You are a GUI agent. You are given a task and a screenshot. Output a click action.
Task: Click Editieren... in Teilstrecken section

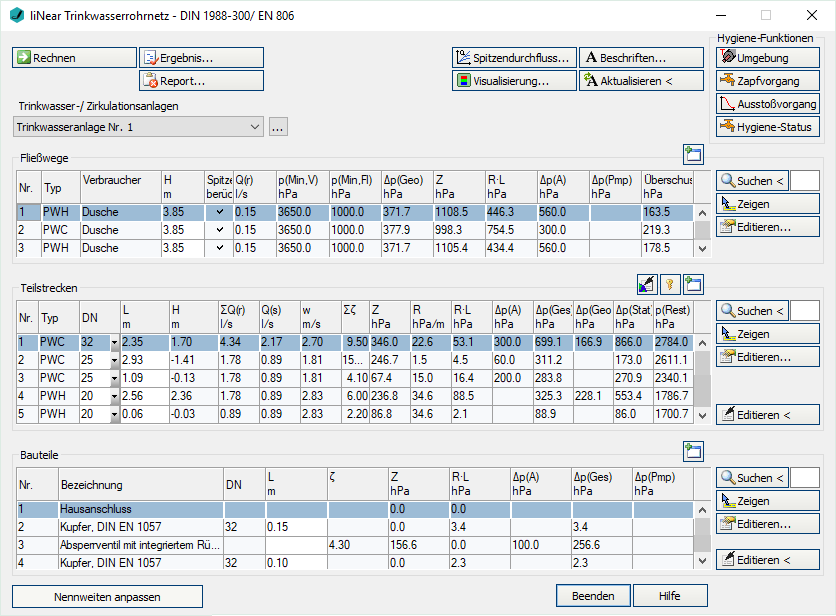coord(768,356)
